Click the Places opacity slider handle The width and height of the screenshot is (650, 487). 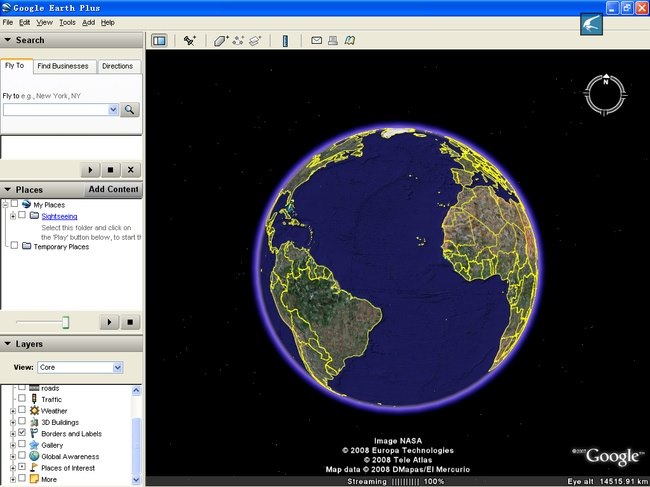[x=65, y=322]
